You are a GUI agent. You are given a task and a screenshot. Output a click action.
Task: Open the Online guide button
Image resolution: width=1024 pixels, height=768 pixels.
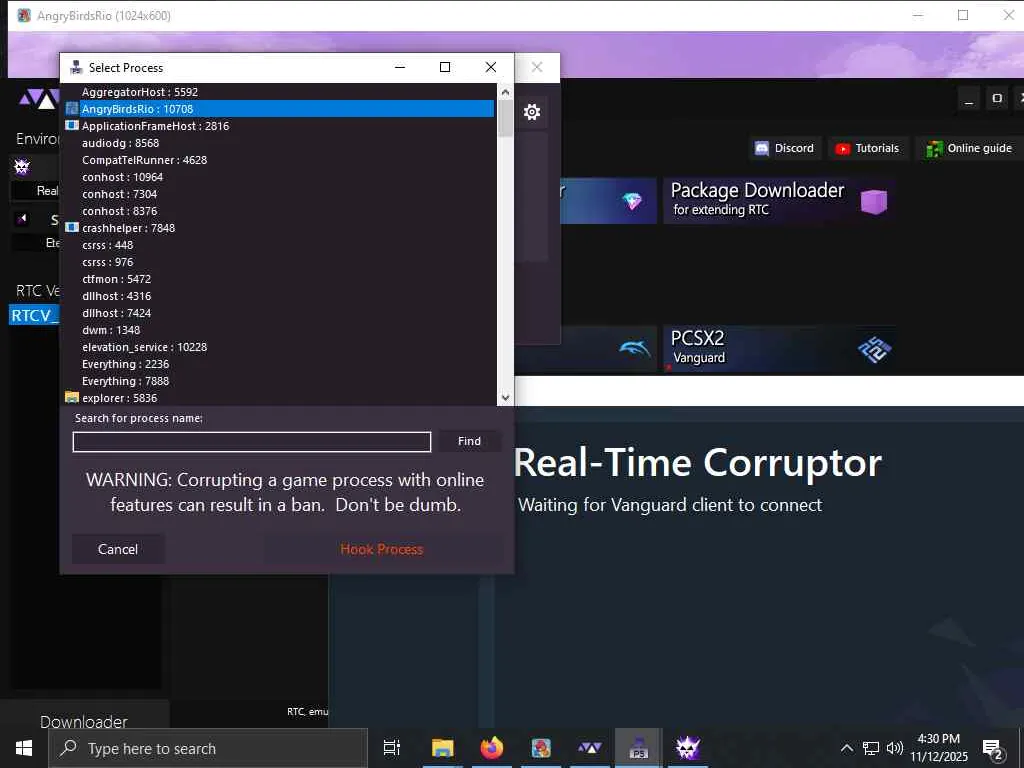click(969, 148)
